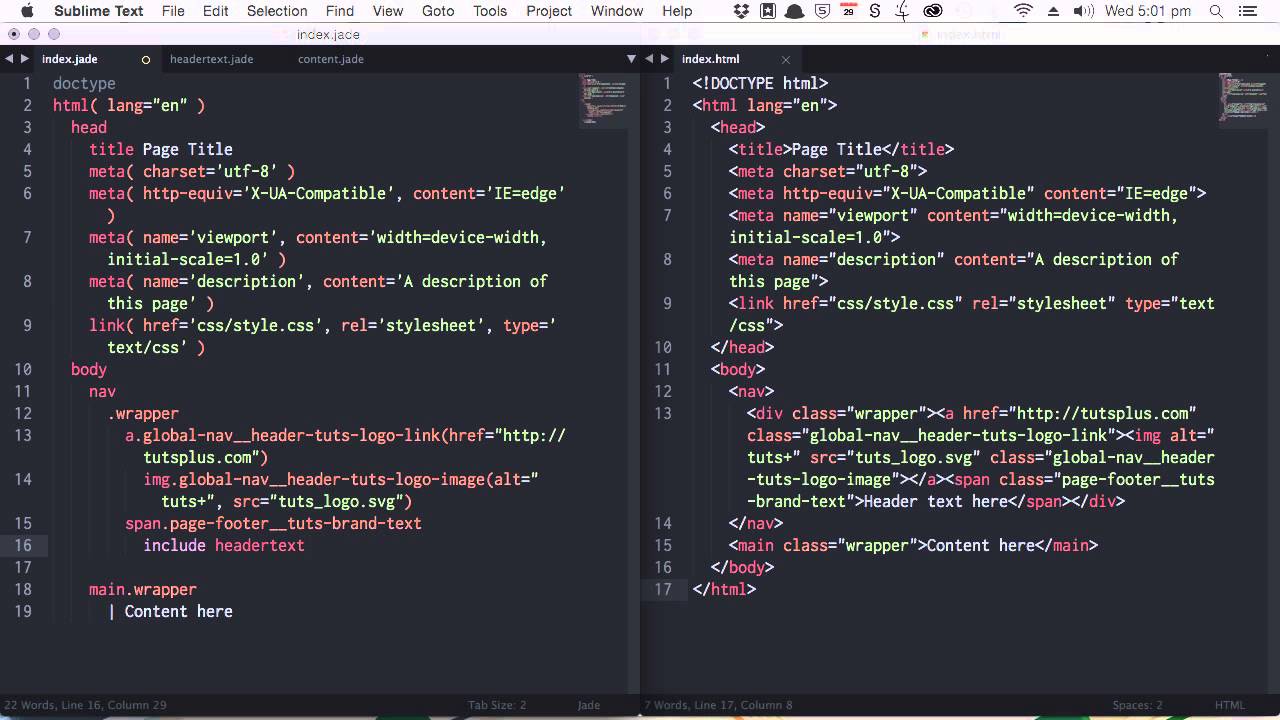1280x720 pixels.
Task: Open the left pane tab list dropdown
Action: [x=631, y=59]
